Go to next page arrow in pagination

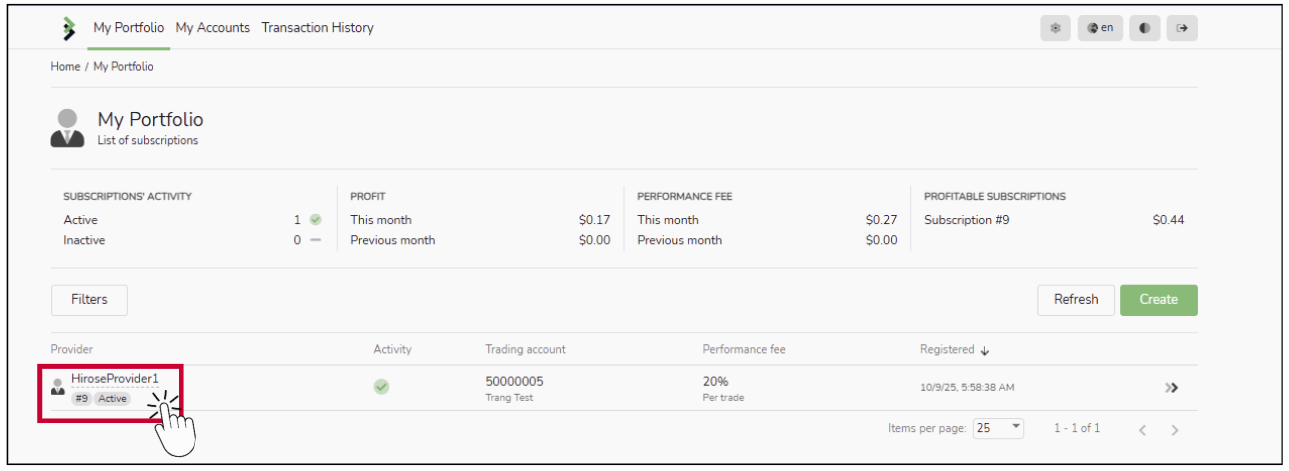tap(1175, 430)
